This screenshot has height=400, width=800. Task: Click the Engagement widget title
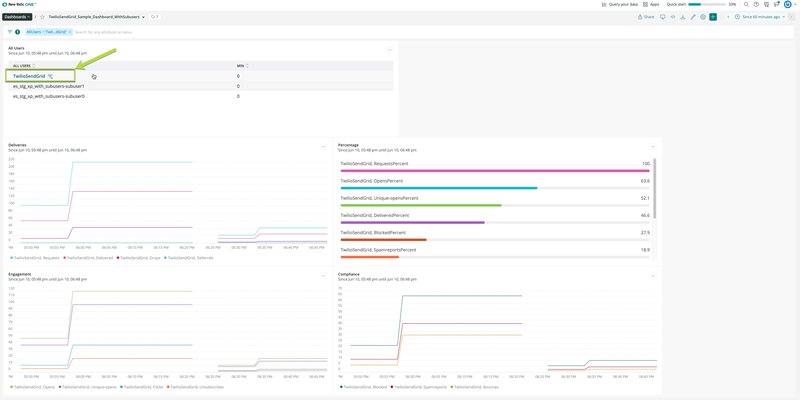(x=18, y=274)
